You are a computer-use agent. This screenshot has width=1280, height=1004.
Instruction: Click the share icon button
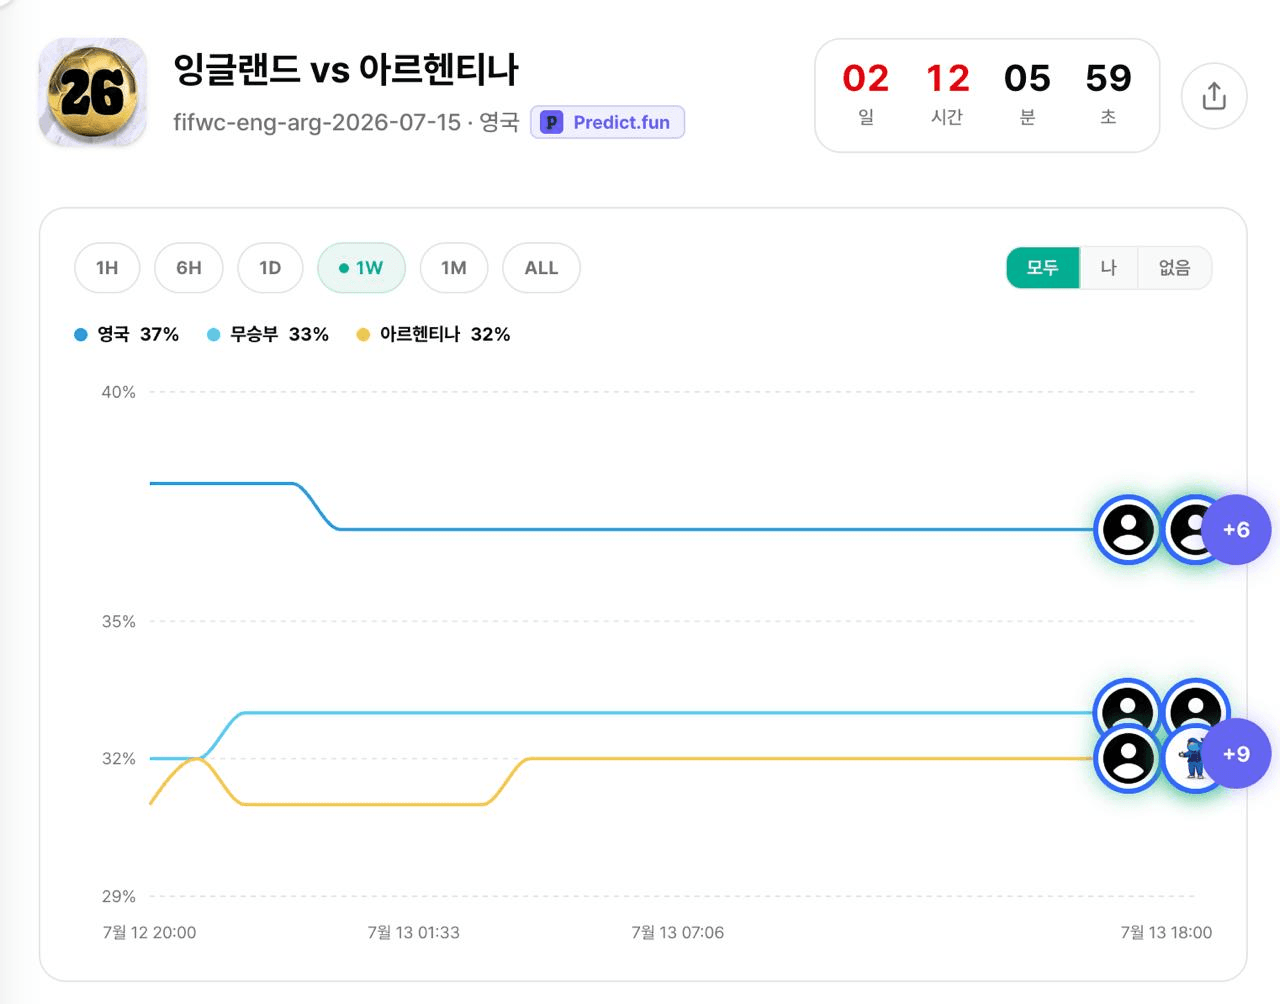click(1214, 96)
